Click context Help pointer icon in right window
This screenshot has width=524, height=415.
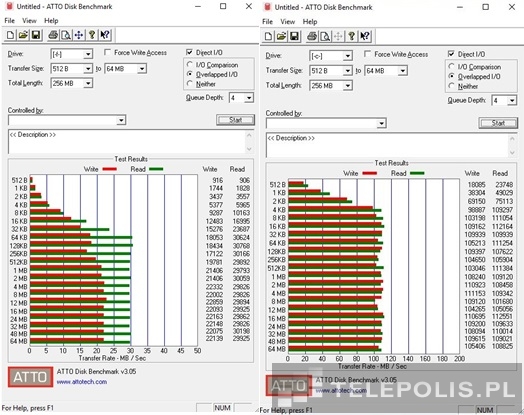365,36
